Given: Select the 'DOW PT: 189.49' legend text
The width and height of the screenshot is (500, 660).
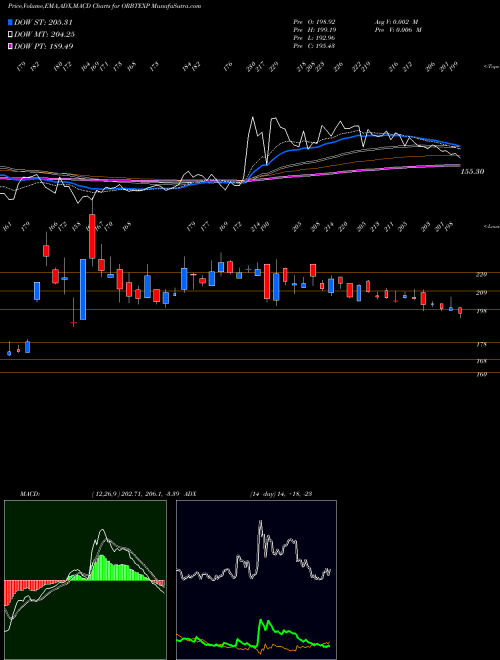Looking at the screenshot, I should click(44, 46).
